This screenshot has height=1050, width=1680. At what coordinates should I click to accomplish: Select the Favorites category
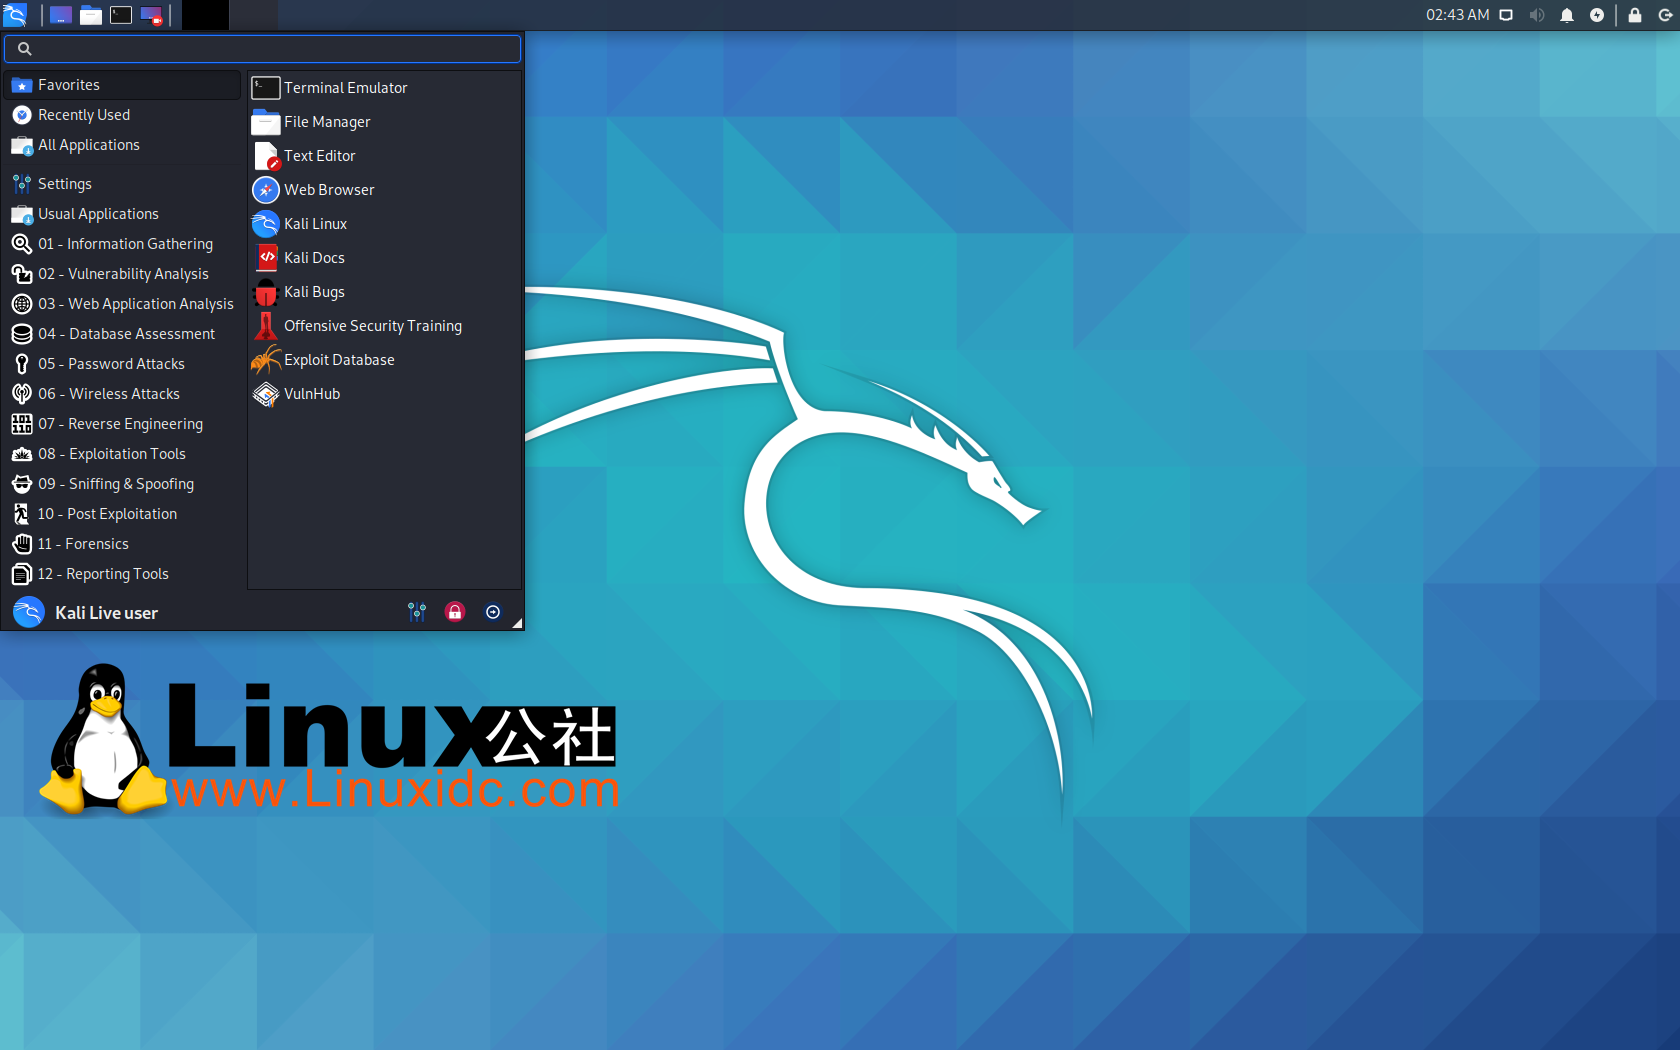(x=123, y=85)
